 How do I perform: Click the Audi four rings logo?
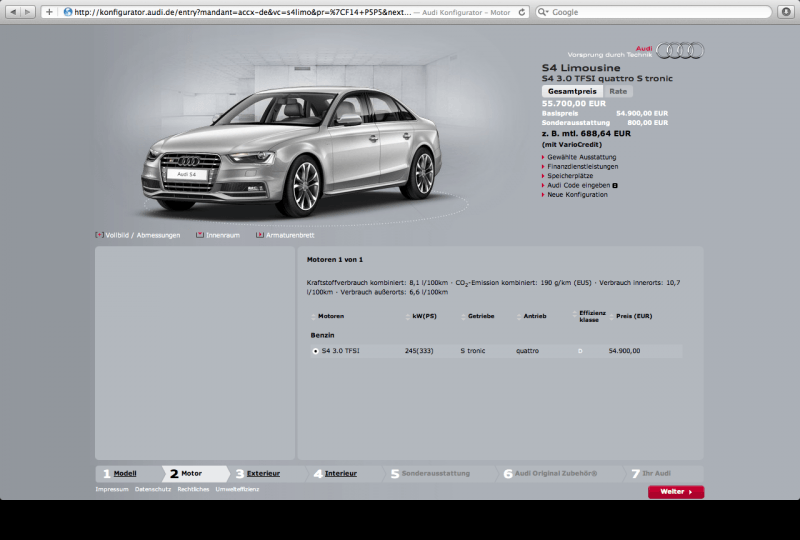point(680,50)
